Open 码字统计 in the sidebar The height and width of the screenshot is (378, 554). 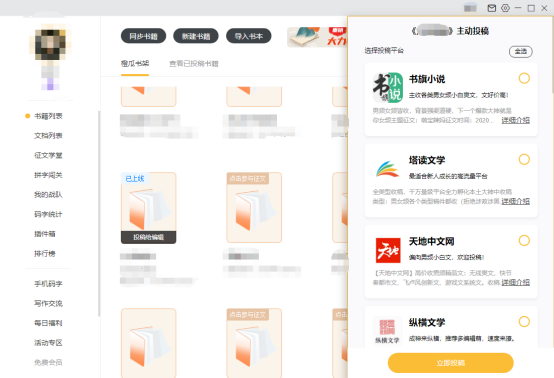48,214
